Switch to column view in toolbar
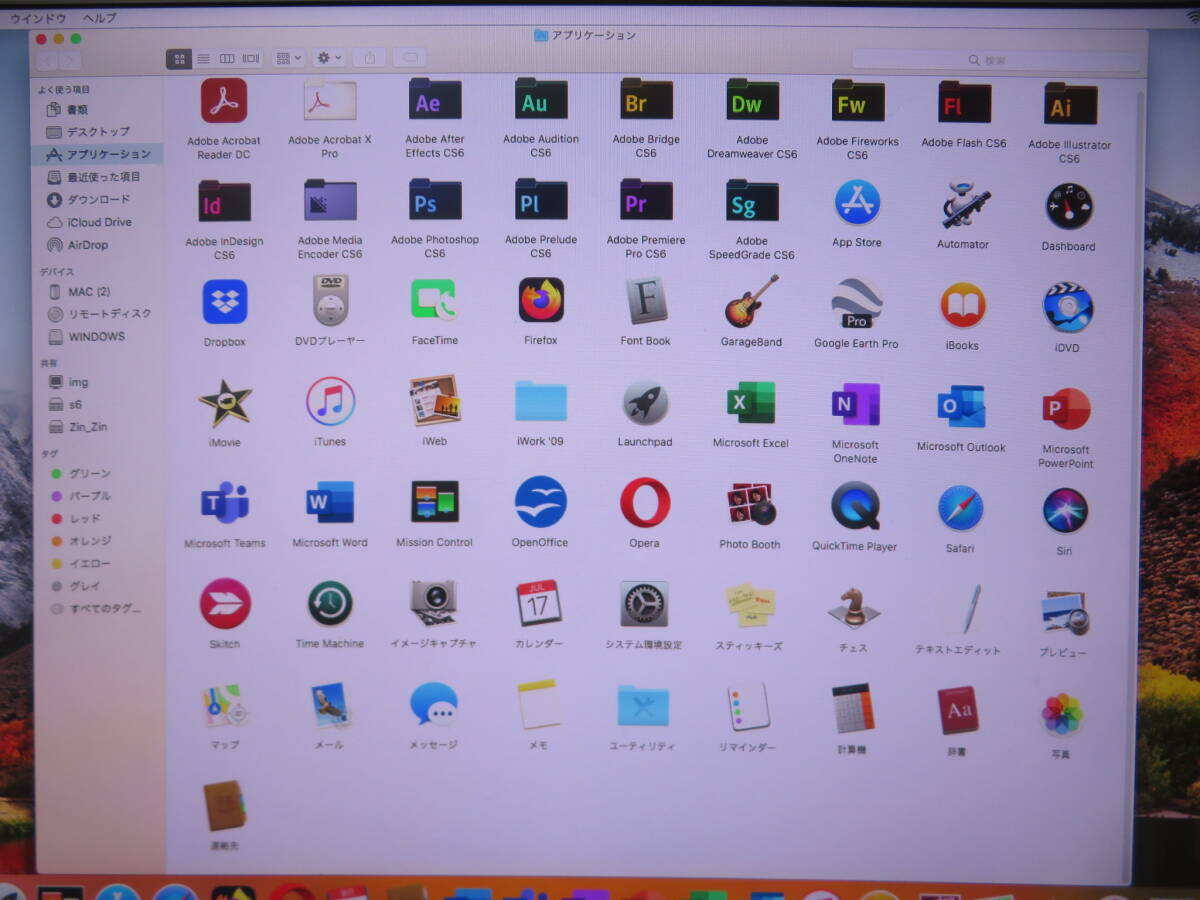This screenshot has width=1200, height=900. coord(227,58)
